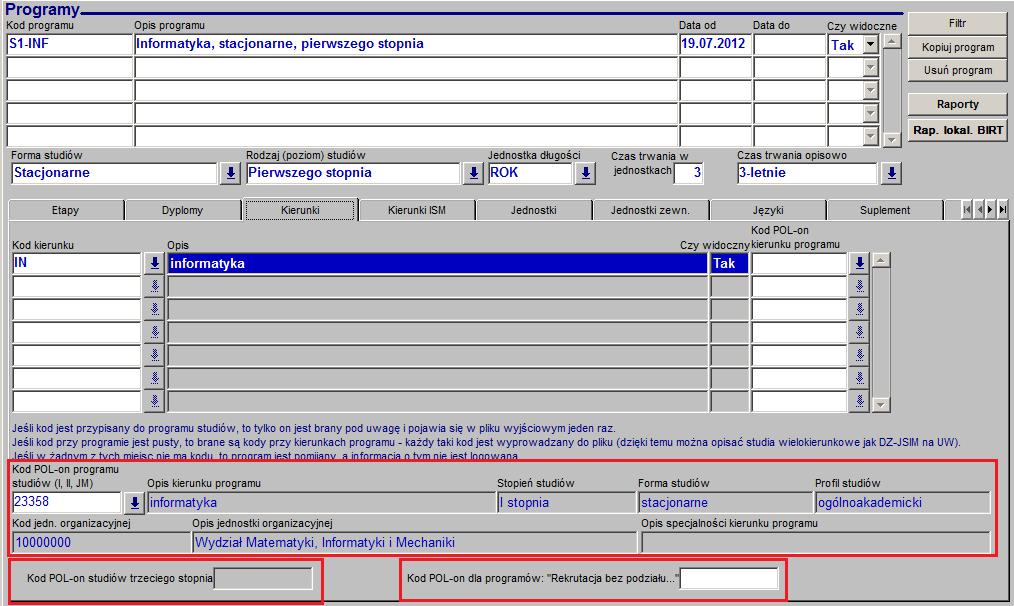1014x606 pixels.
Task: Switch to the Dyplomy tab
Action: click(x=182, y=210)
